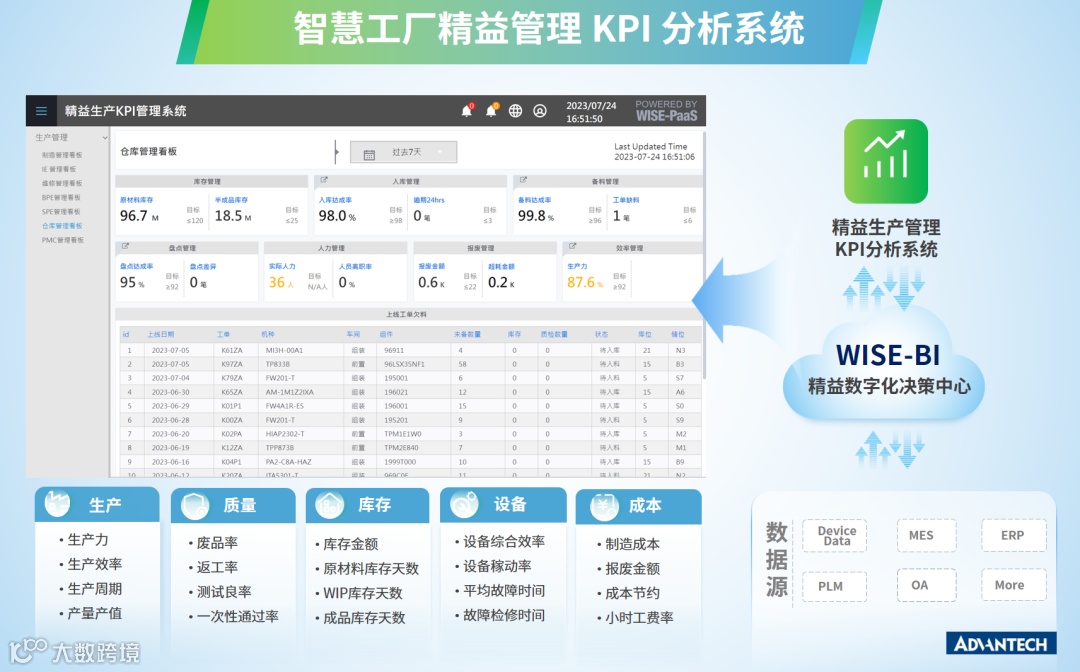Open external link icon of 入库管理 panel

coord(324,180)
